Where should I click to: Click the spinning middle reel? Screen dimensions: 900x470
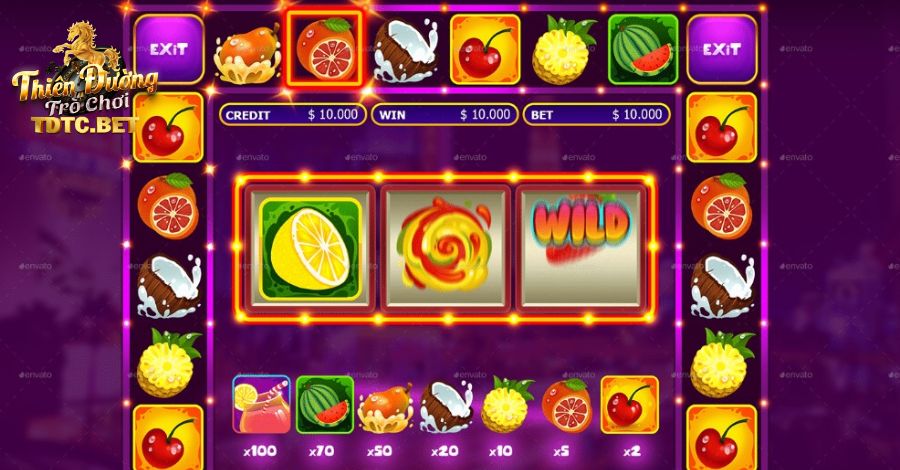(x=445, y=247)
